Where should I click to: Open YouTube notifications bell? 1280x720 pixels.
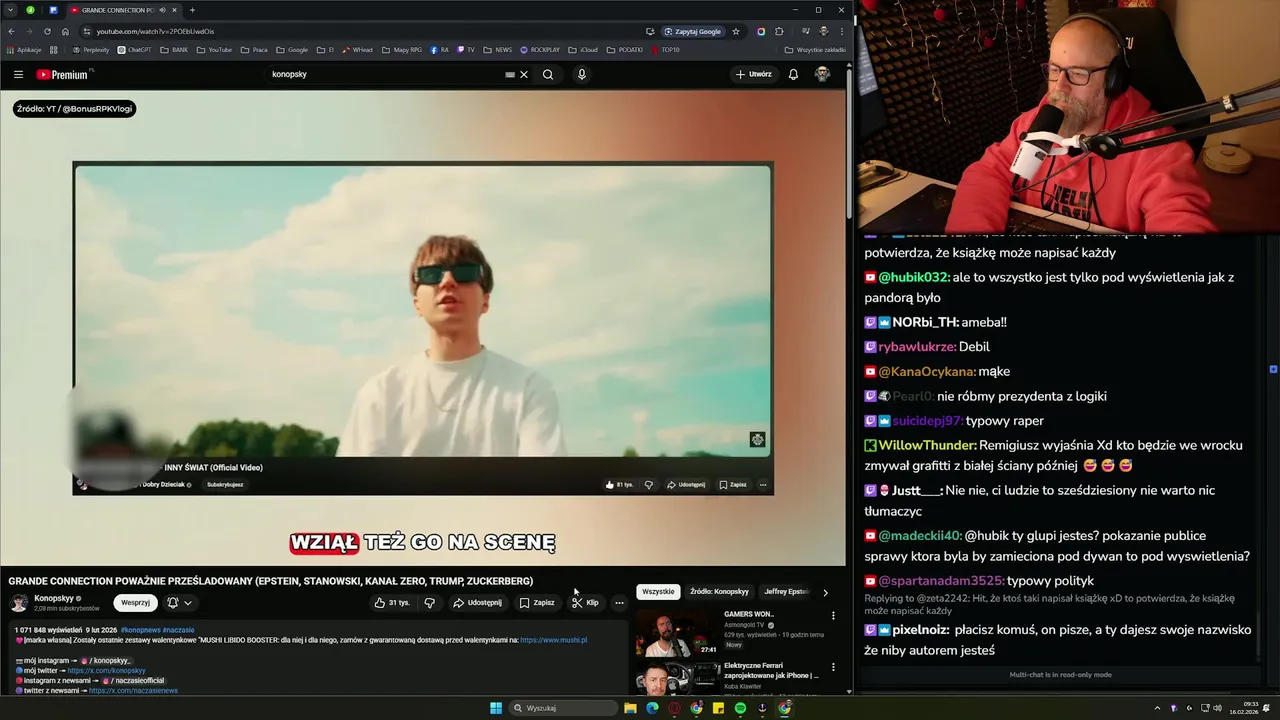(793, 74)
